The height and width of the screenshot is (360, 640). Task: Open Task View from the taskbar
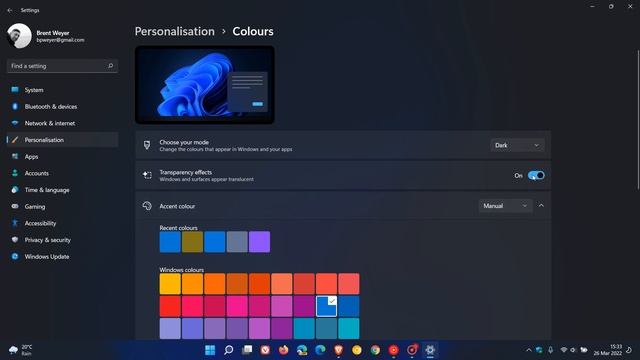pos(247,350)
